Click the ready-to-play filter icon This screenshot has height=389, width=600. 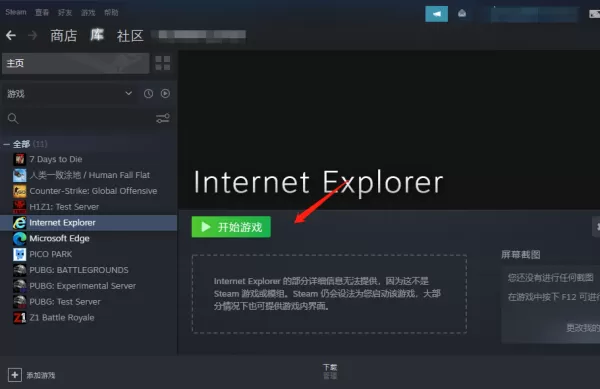165,94
